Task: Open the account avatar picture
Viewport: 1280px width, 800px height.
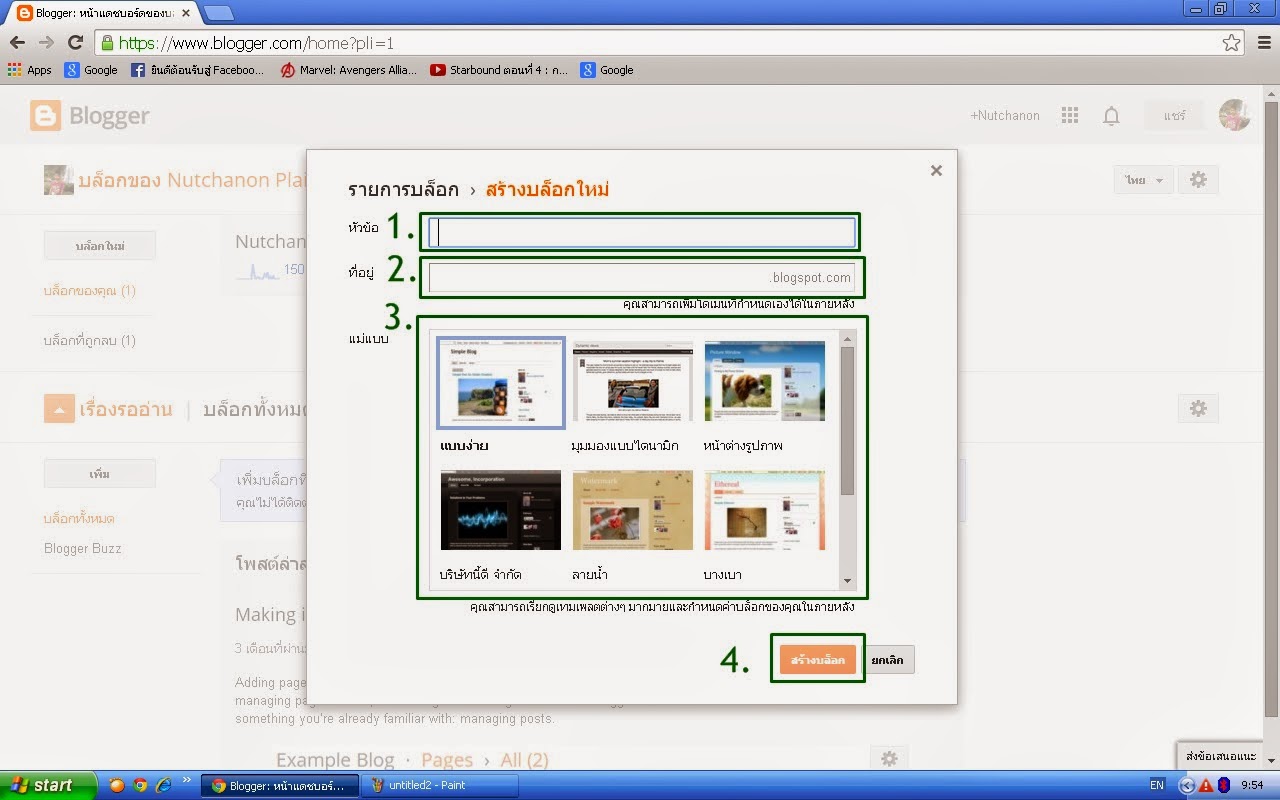Action: [1234, 115]
